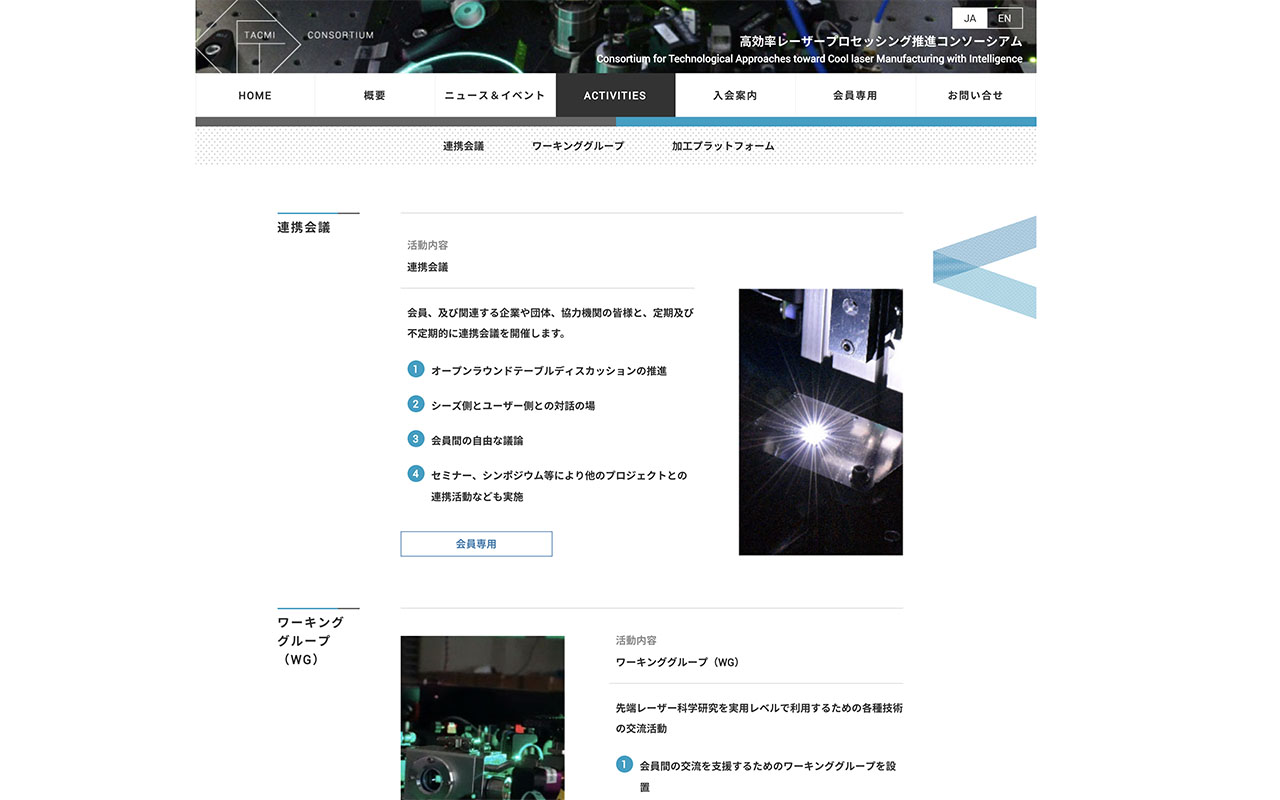Click text 会員間の交流を支援するためのワーキンググループを設置
Screen dimensions: 1280x800
(768, 776)
